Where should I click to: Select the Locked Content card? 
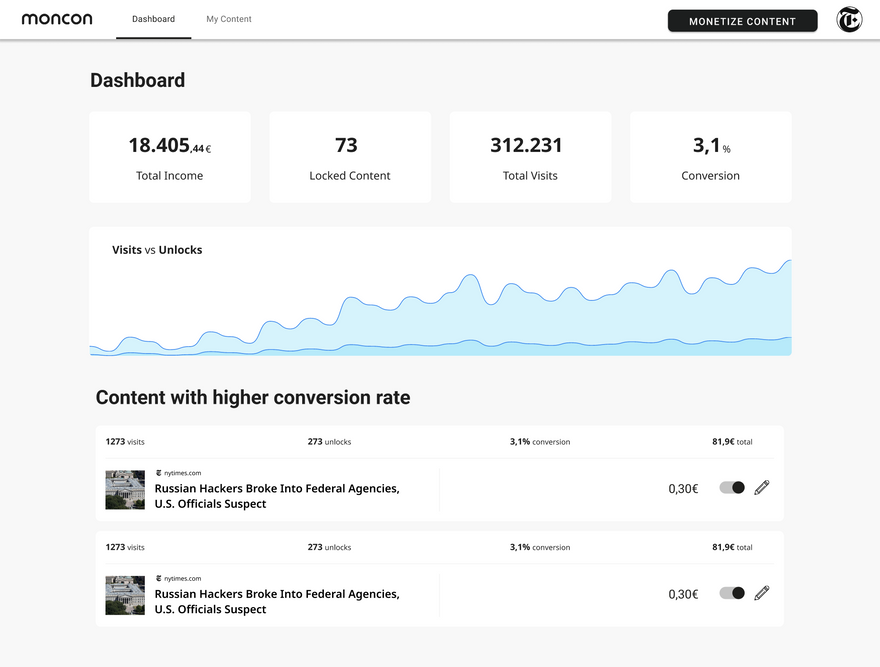click(x=350, y=157)
